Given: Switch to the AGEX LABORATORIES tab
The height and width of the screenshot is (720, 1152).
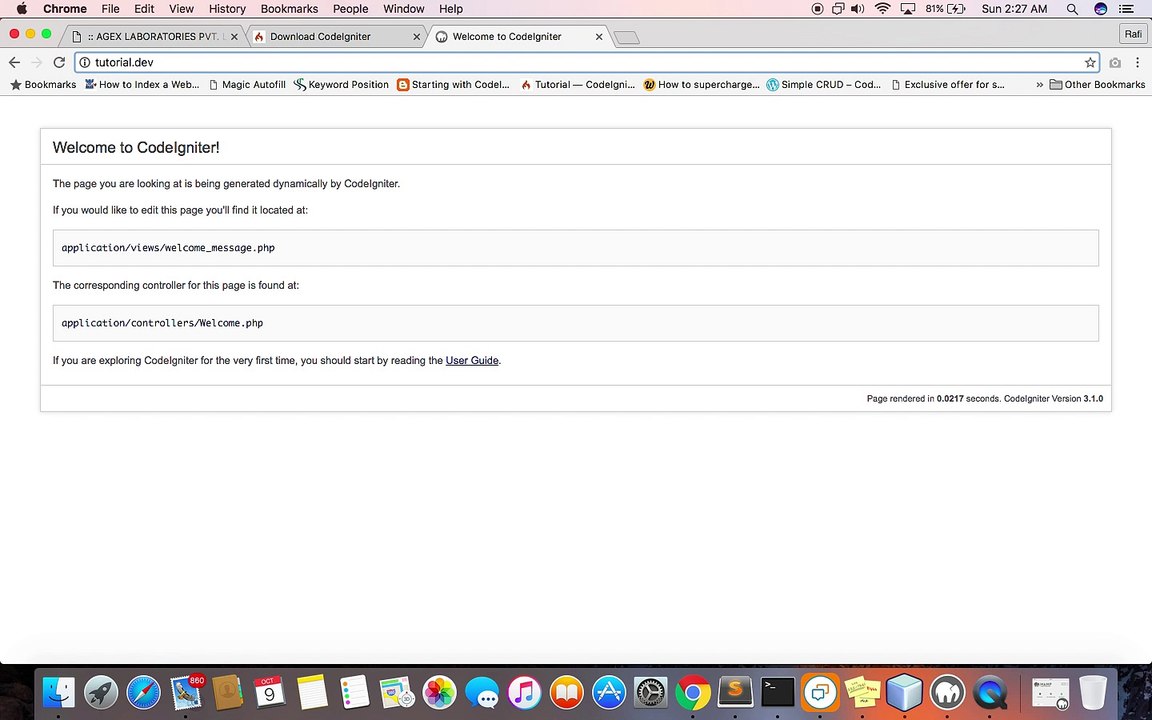Looking at the screenshot, I should pos(154,36).
